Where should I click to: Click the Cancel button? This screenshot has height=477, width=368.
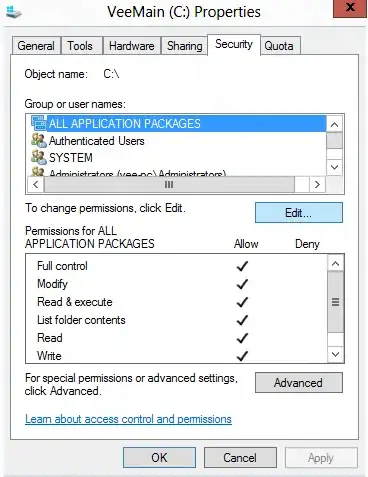(240, 457)
